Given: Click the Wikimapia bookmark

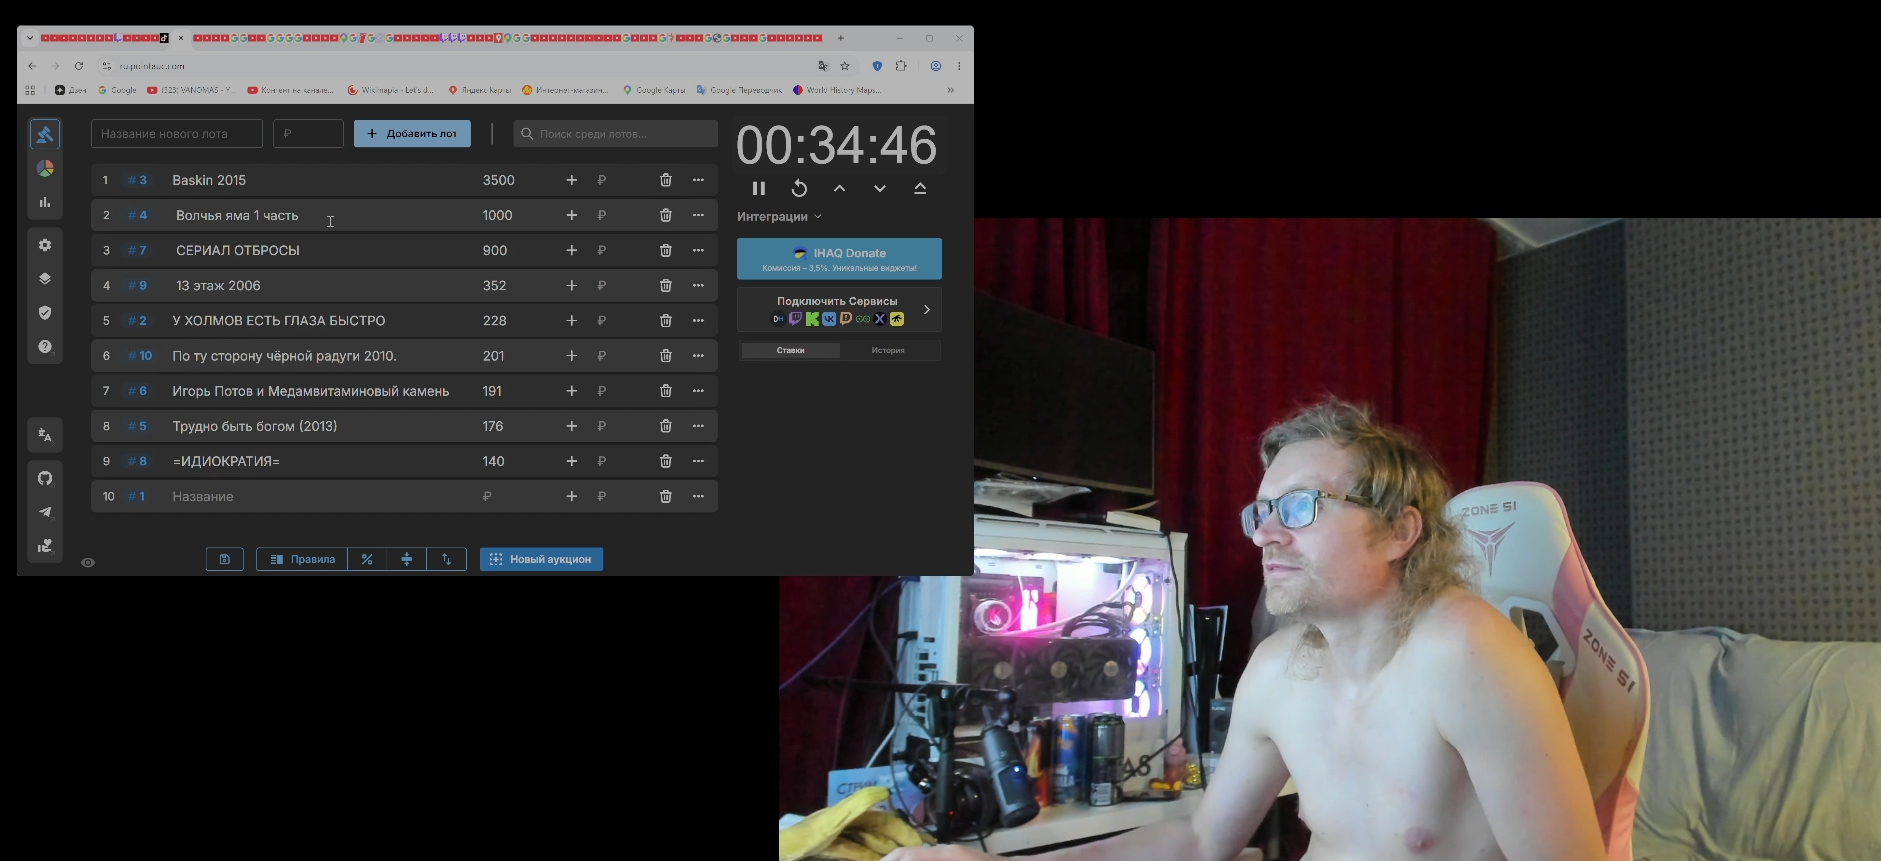Looking at the screenshot, I should 391,90.
